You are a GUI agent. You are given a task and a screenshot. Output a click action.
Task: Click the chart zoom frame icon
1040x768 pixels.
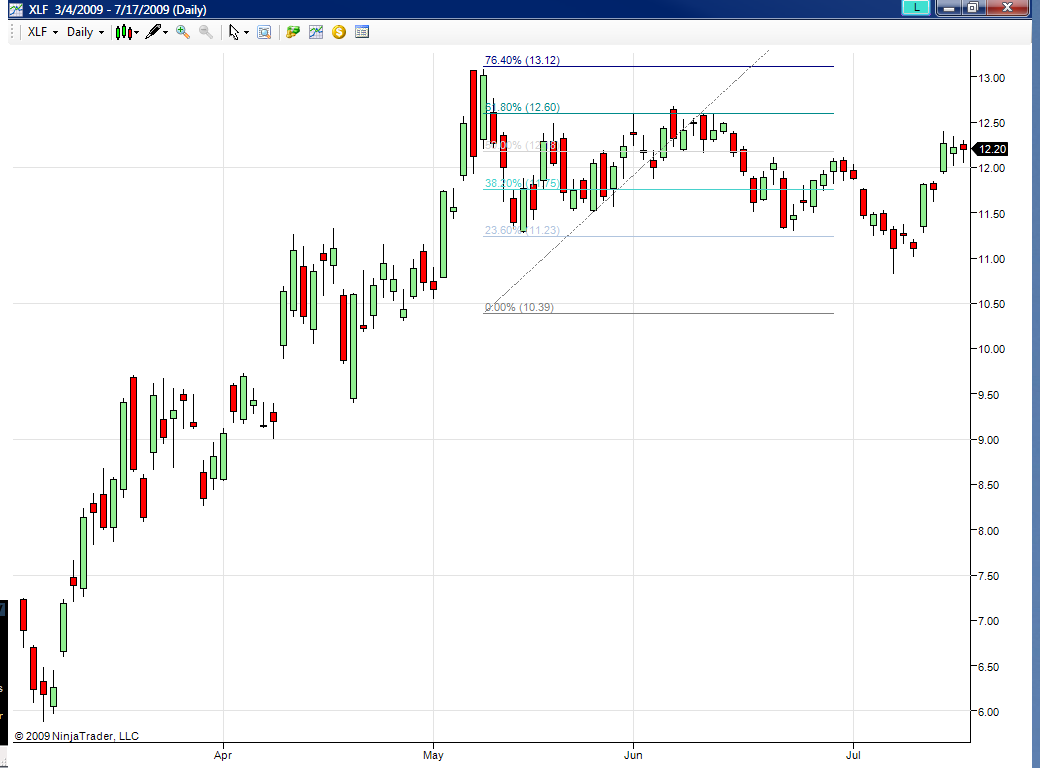tap(264, 32)
